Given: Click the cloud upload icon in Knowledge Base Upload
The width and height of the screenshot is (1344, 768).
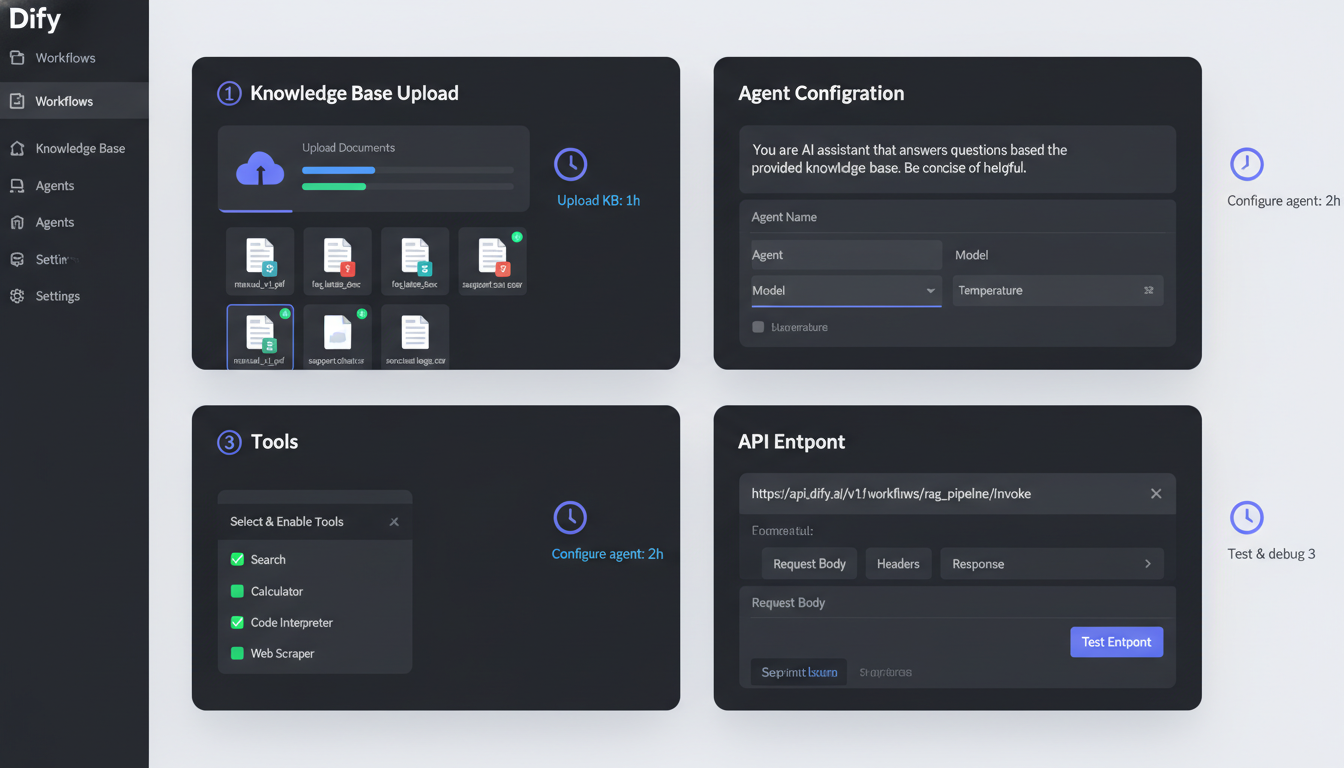Looking at the screenshot, I should coord(258,168).
